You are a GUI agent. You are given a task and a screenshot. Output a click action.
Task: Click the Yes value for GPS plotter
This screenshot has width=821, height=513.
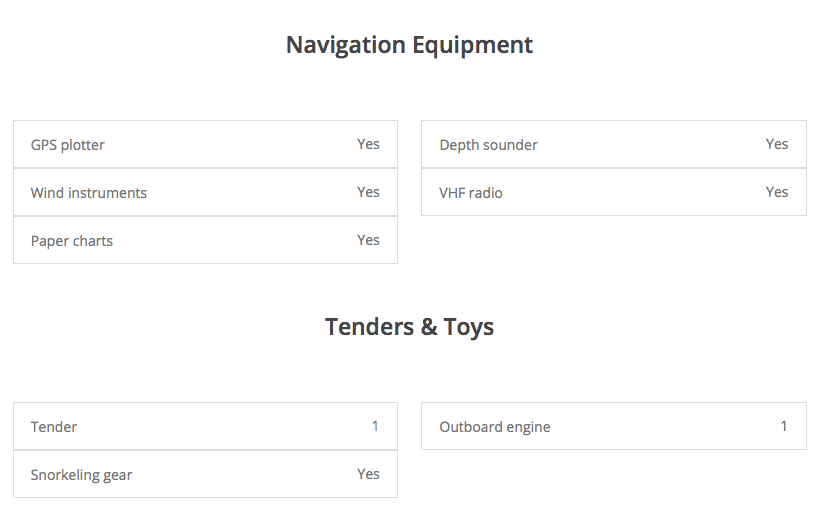pos(368,144)
